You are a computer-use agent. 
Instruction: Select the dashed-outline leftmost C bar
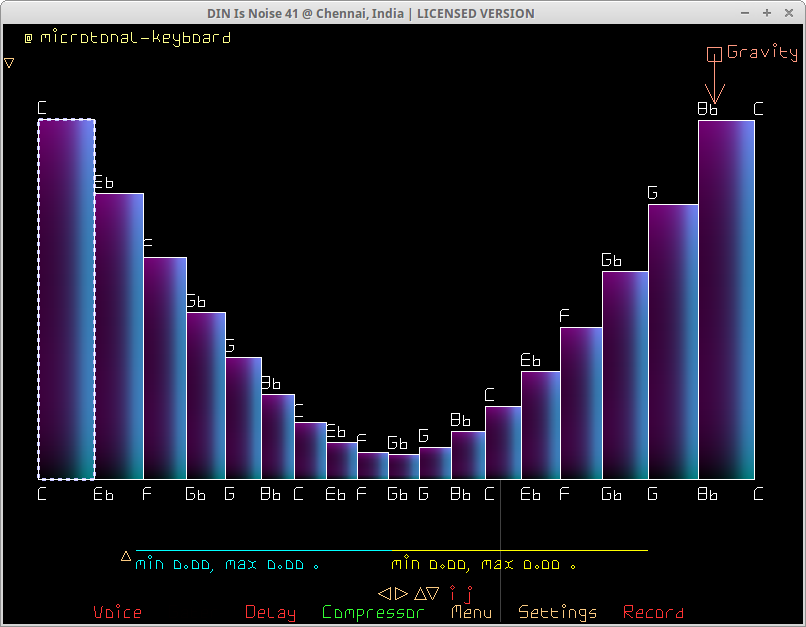pyautogui.click(x=66, y=300)
